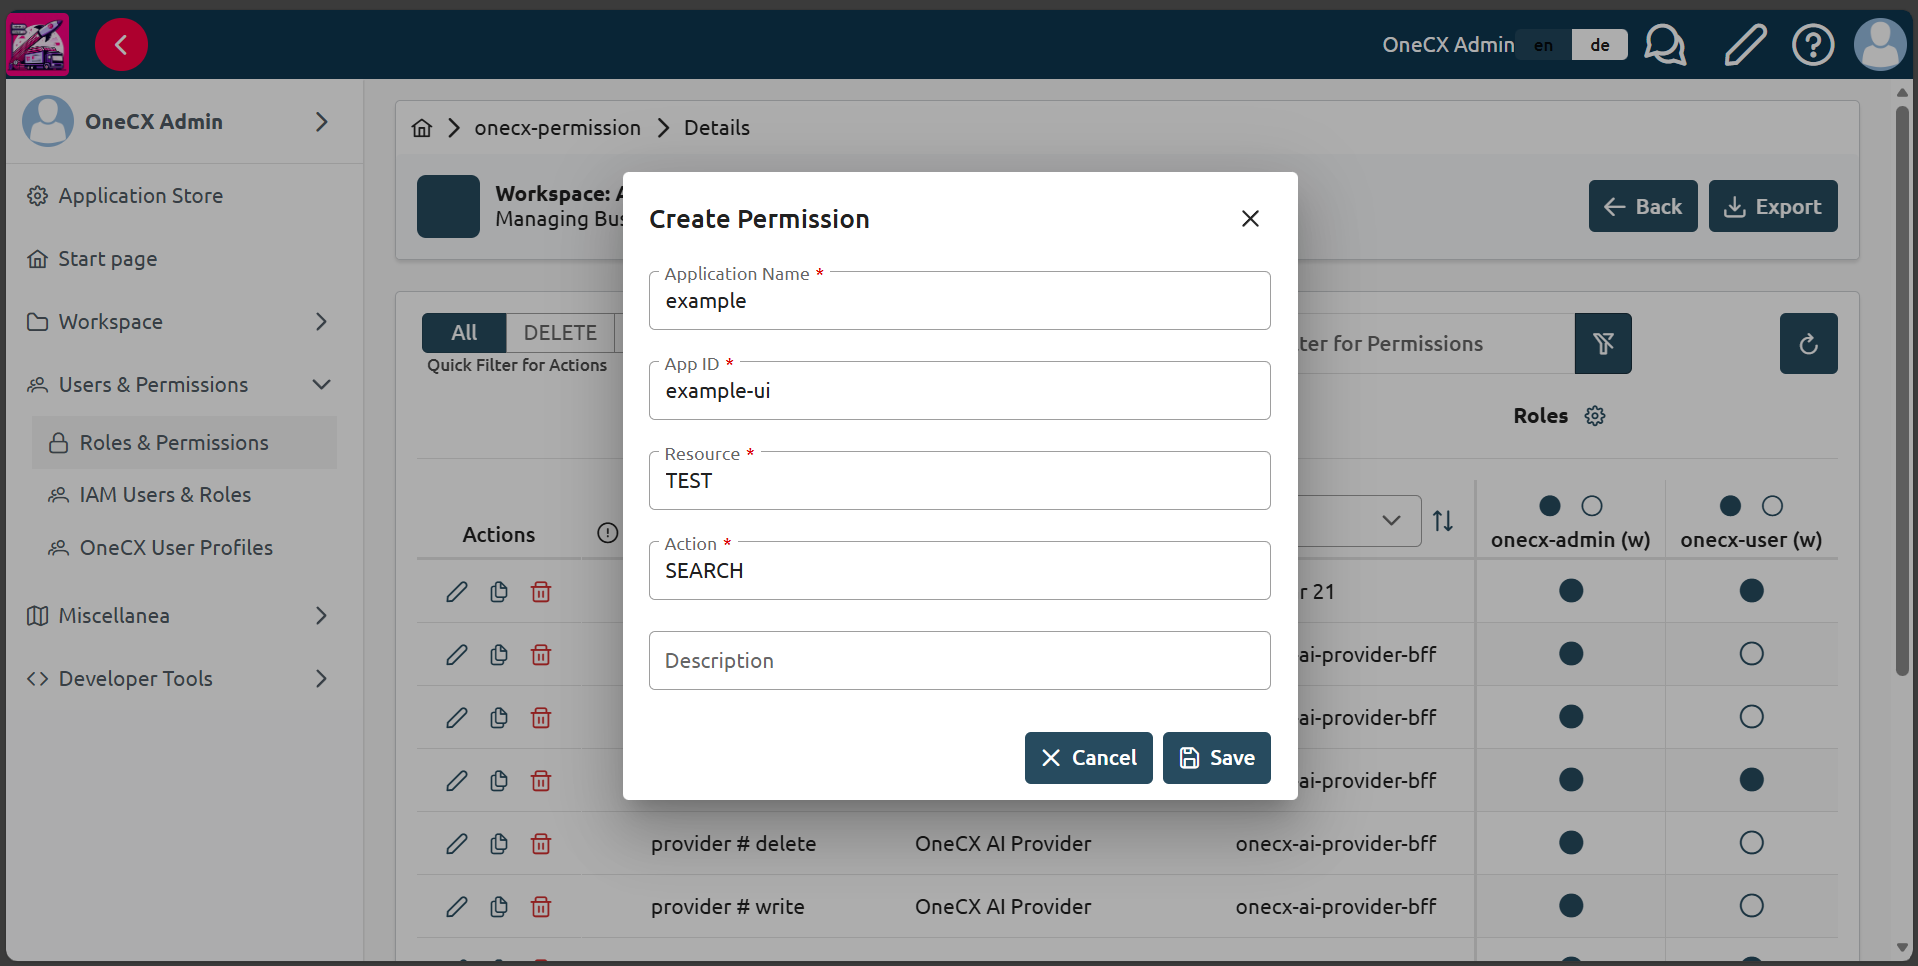The image size is (1918, 966).
Task: Export the workspace permissions
Action: point(1772,206)
